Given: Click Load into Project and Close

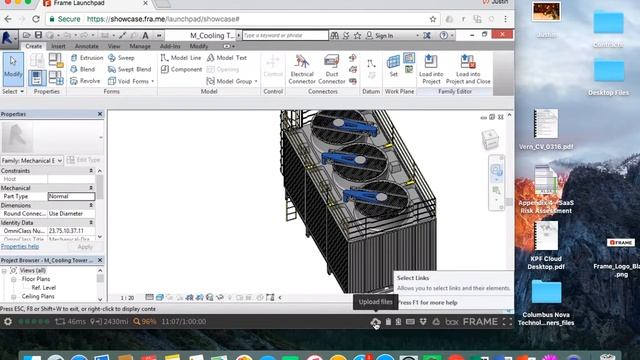Looking at the screenshot, I should (x=468, y=69).
